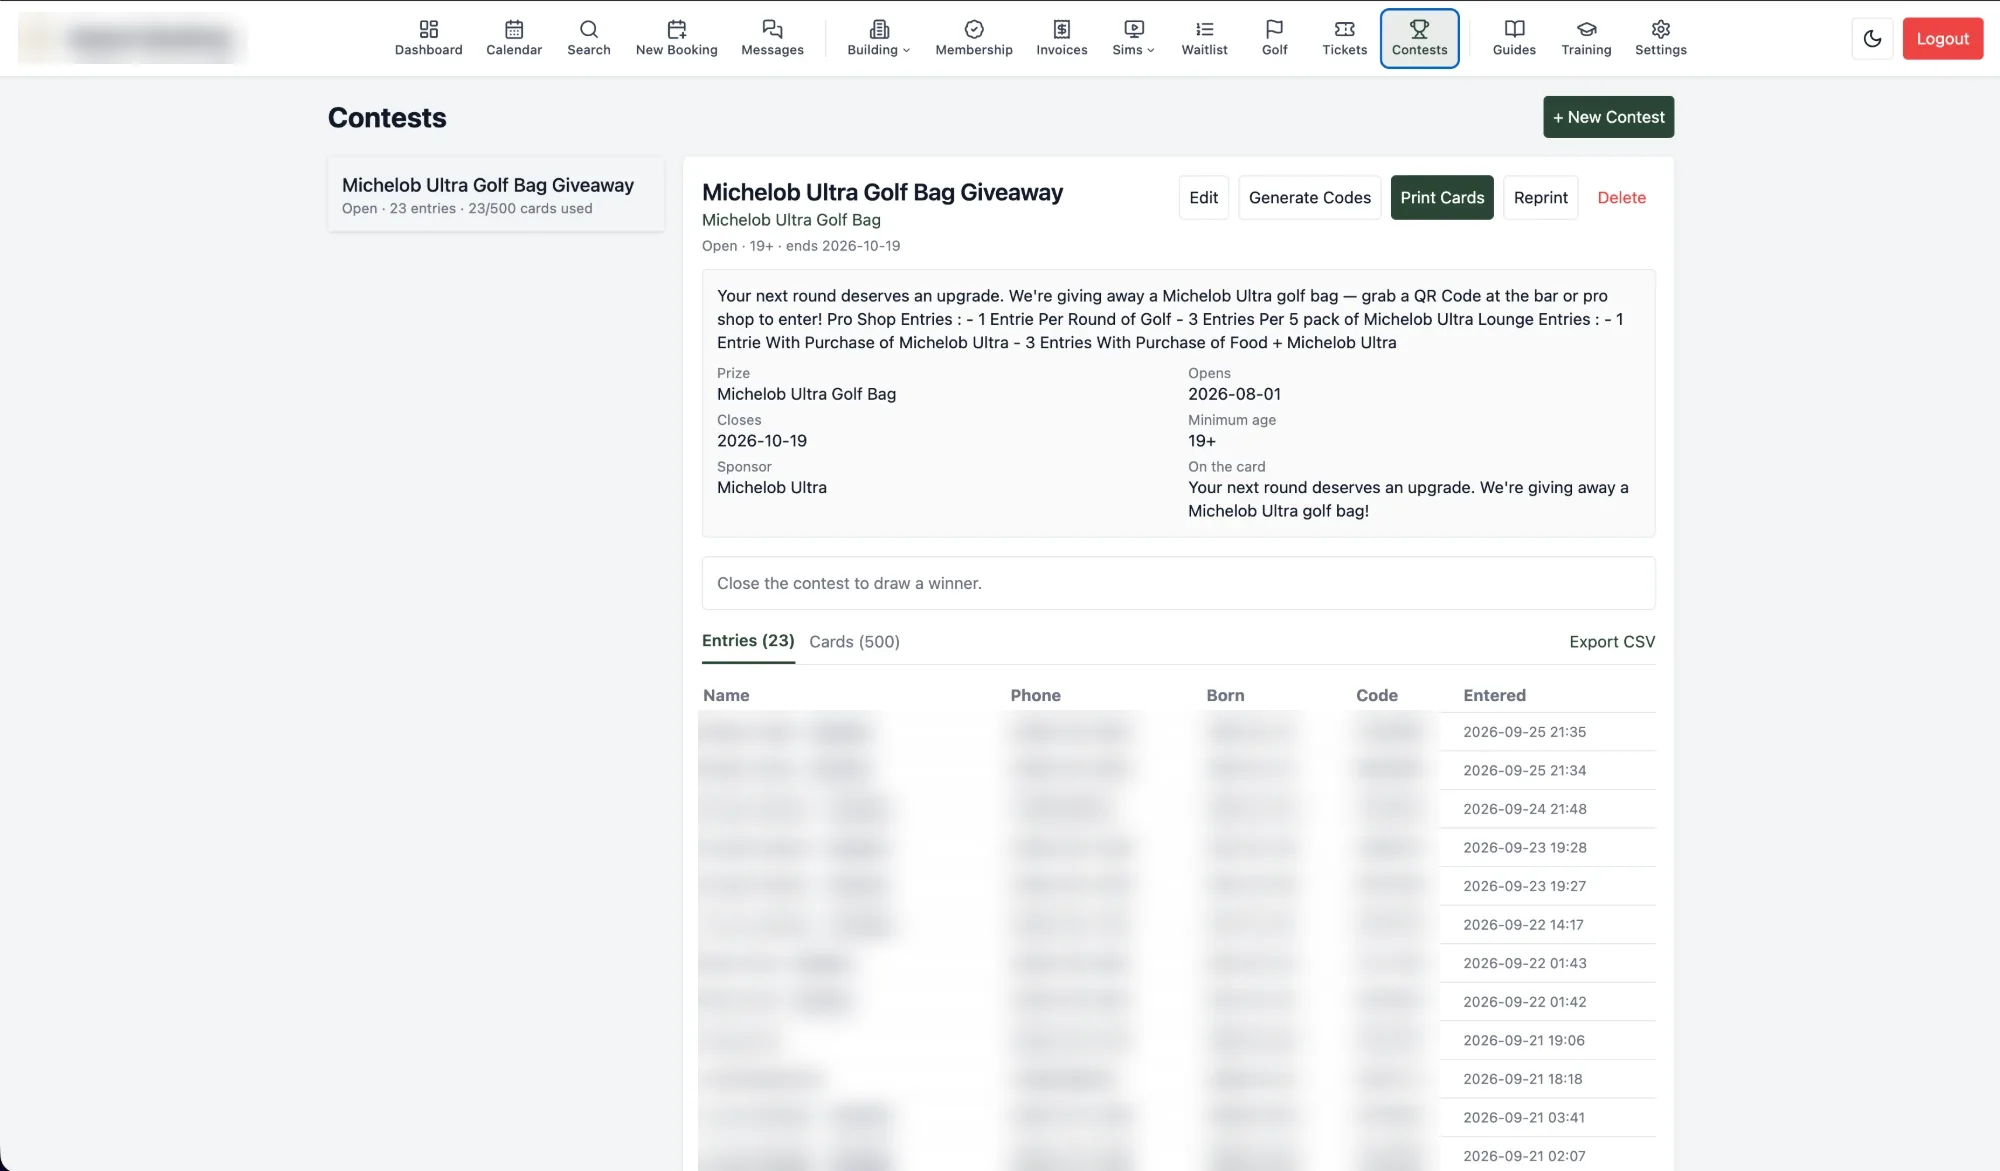
Task: Click the Contests trophy icon
Action: click(1419, 29)
